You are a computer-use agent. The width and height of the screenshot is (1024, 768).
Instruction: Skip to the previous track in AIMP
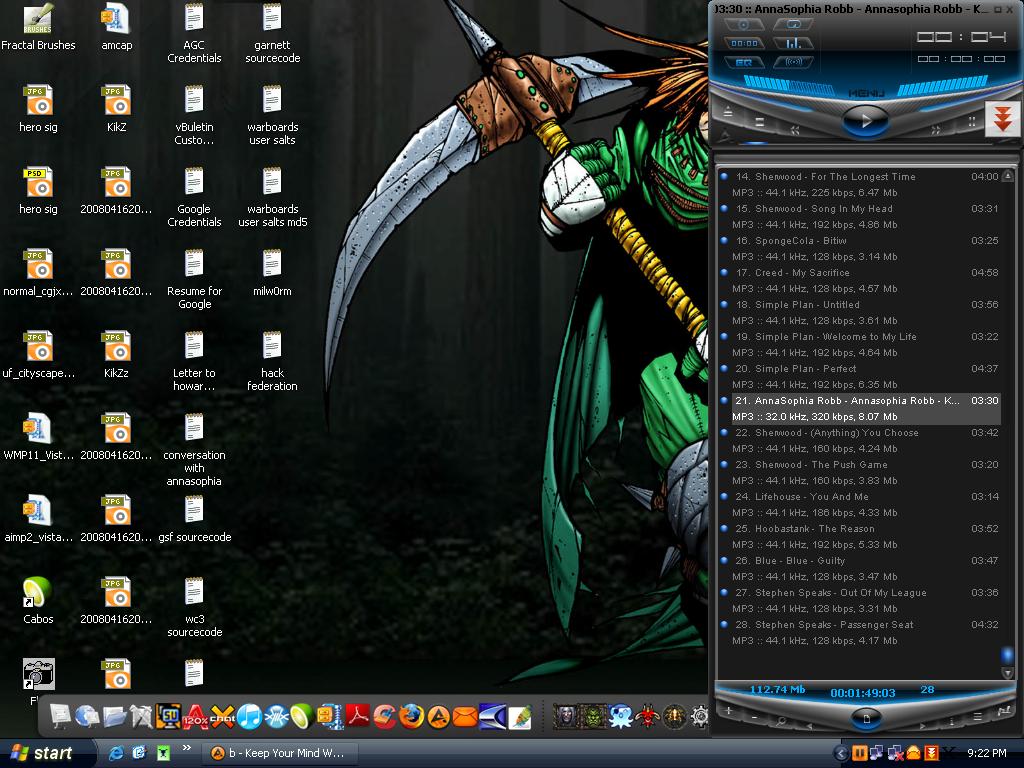click(x=795, y=130)
